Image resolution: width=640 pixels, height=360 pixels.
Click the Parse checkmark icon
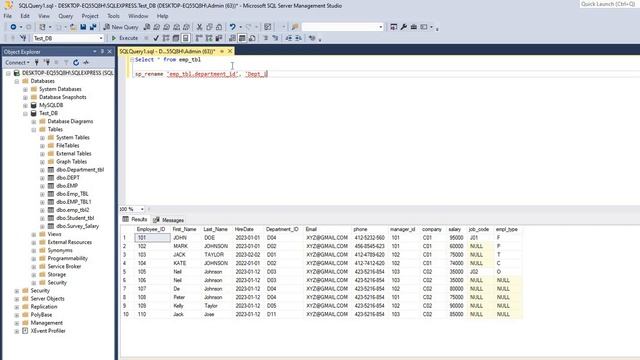pyautogui.click(x=156, y=38)
